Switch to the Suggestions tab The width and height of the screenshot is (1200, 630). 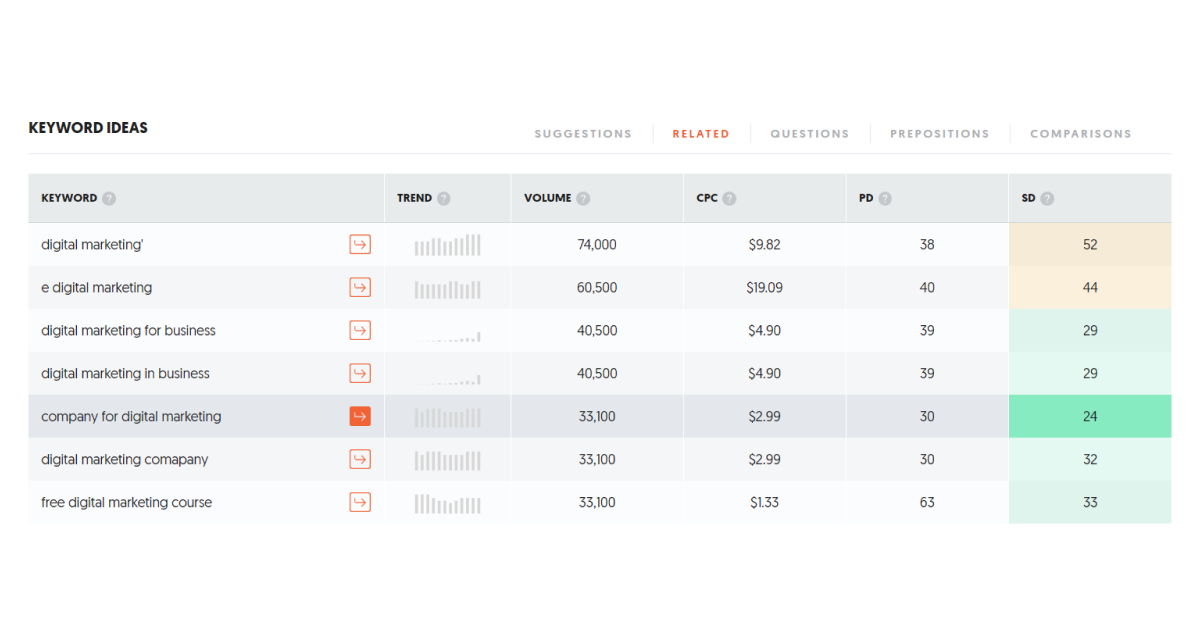click(583, 134)
